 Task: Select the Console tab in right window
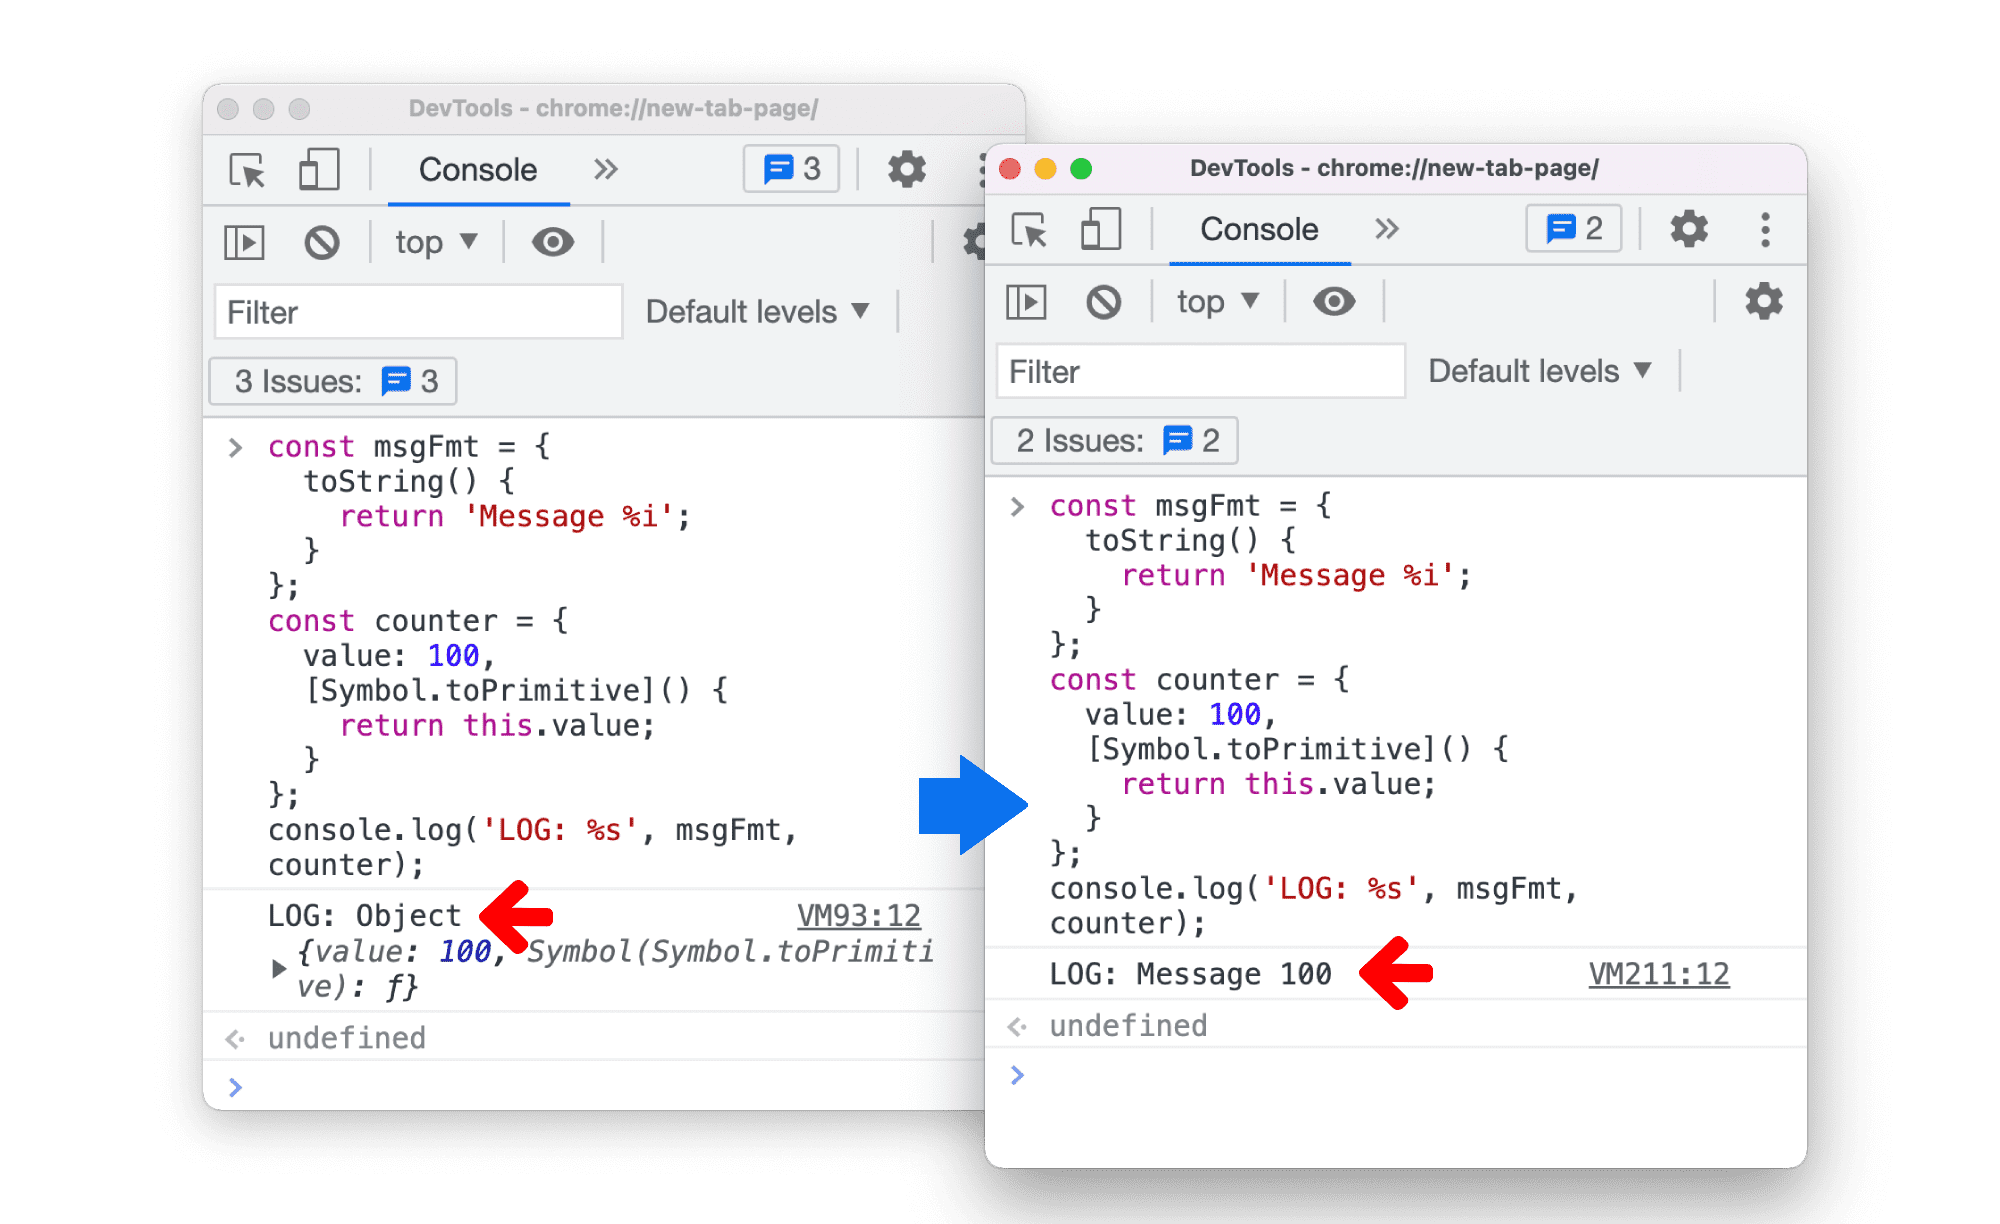pyautogui.click(x=1243, y=231)
